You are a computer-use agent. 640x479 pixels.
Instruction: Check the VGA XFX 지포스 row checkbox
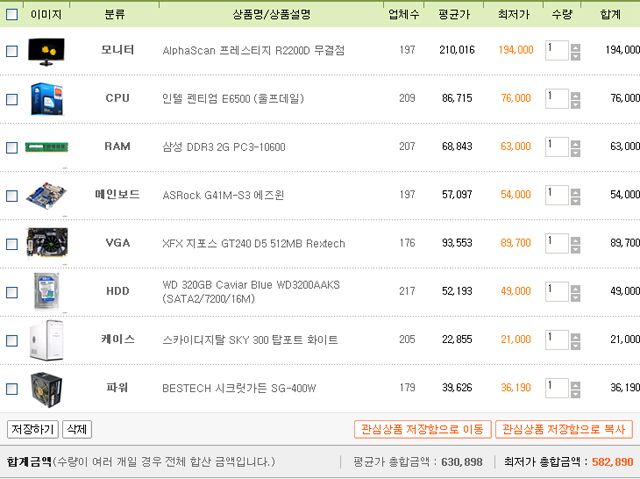[x=12, y=244]
